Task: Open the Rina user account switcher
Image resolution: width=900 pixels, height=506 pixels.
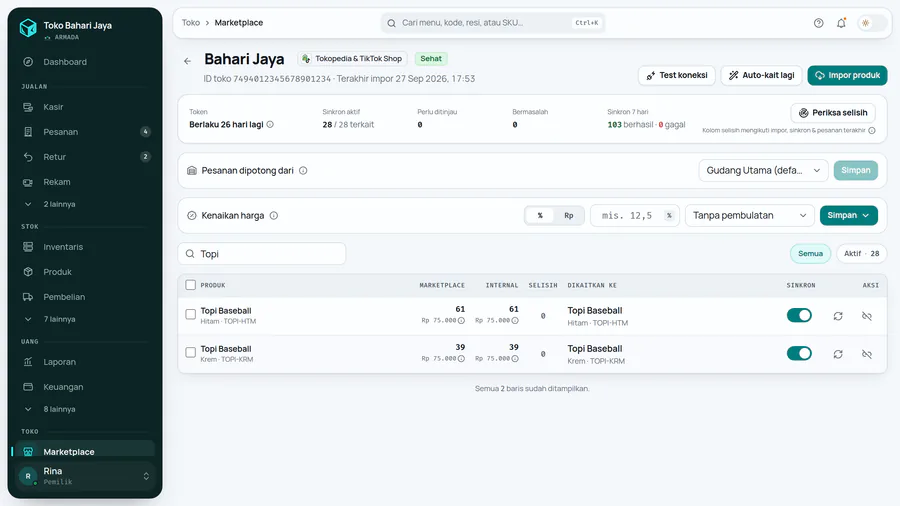Action: pos(85,476)
